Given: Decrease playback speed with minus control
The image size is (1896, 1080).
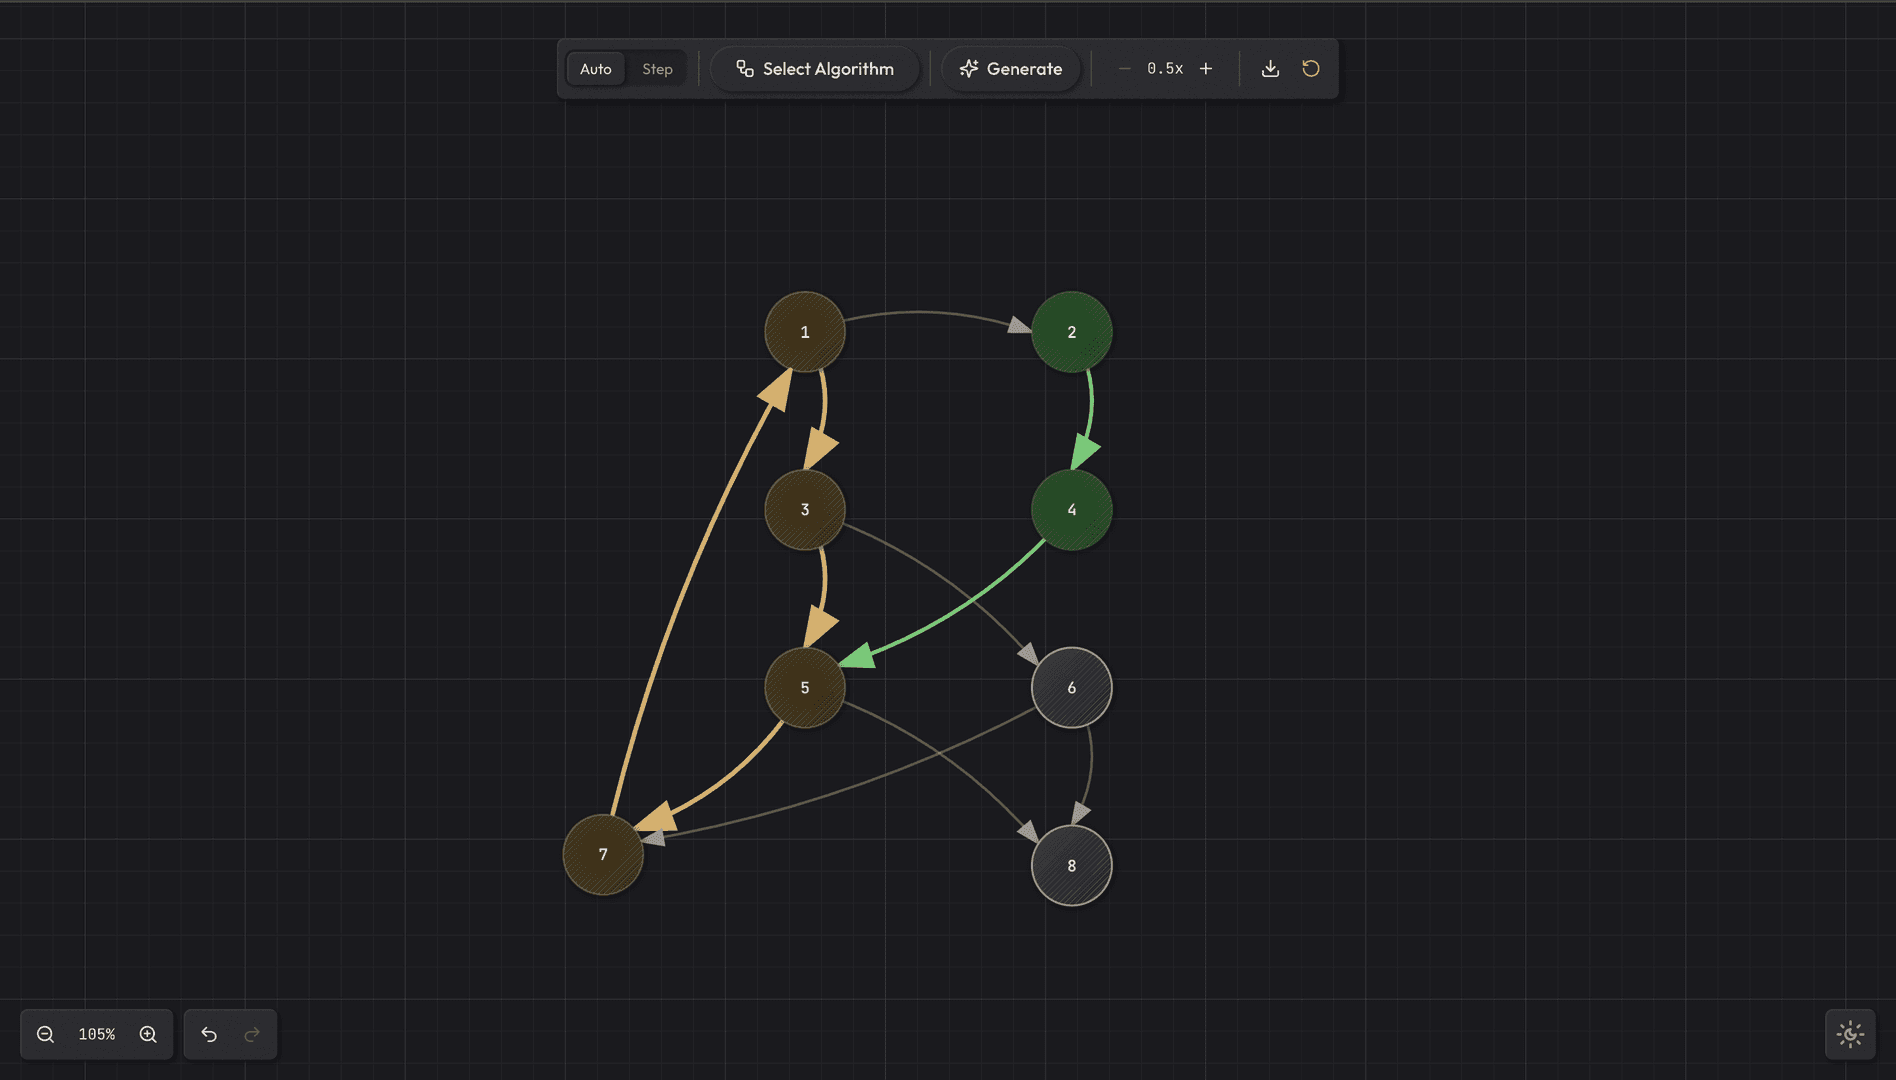Looking at the screenshot, I should point(1124,68).
